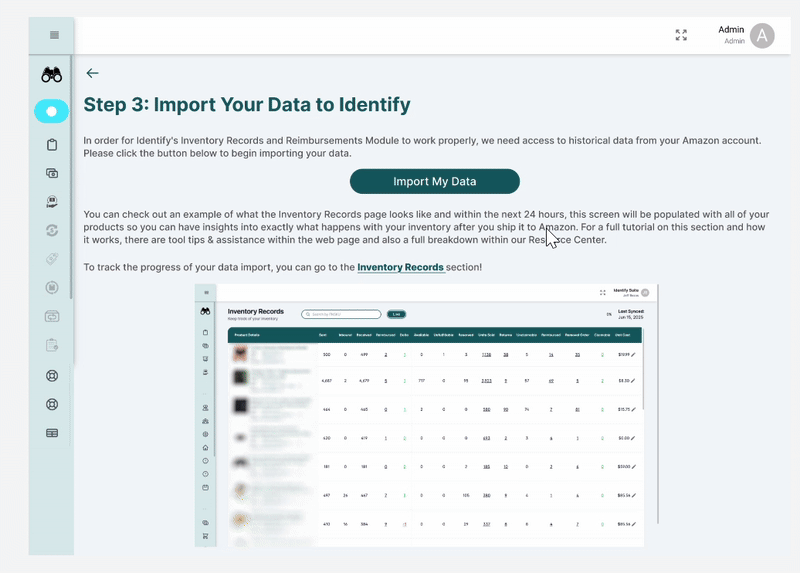The image size is (800, 573).
Task: Click the Import My Data button
Action: pos(434,181)
